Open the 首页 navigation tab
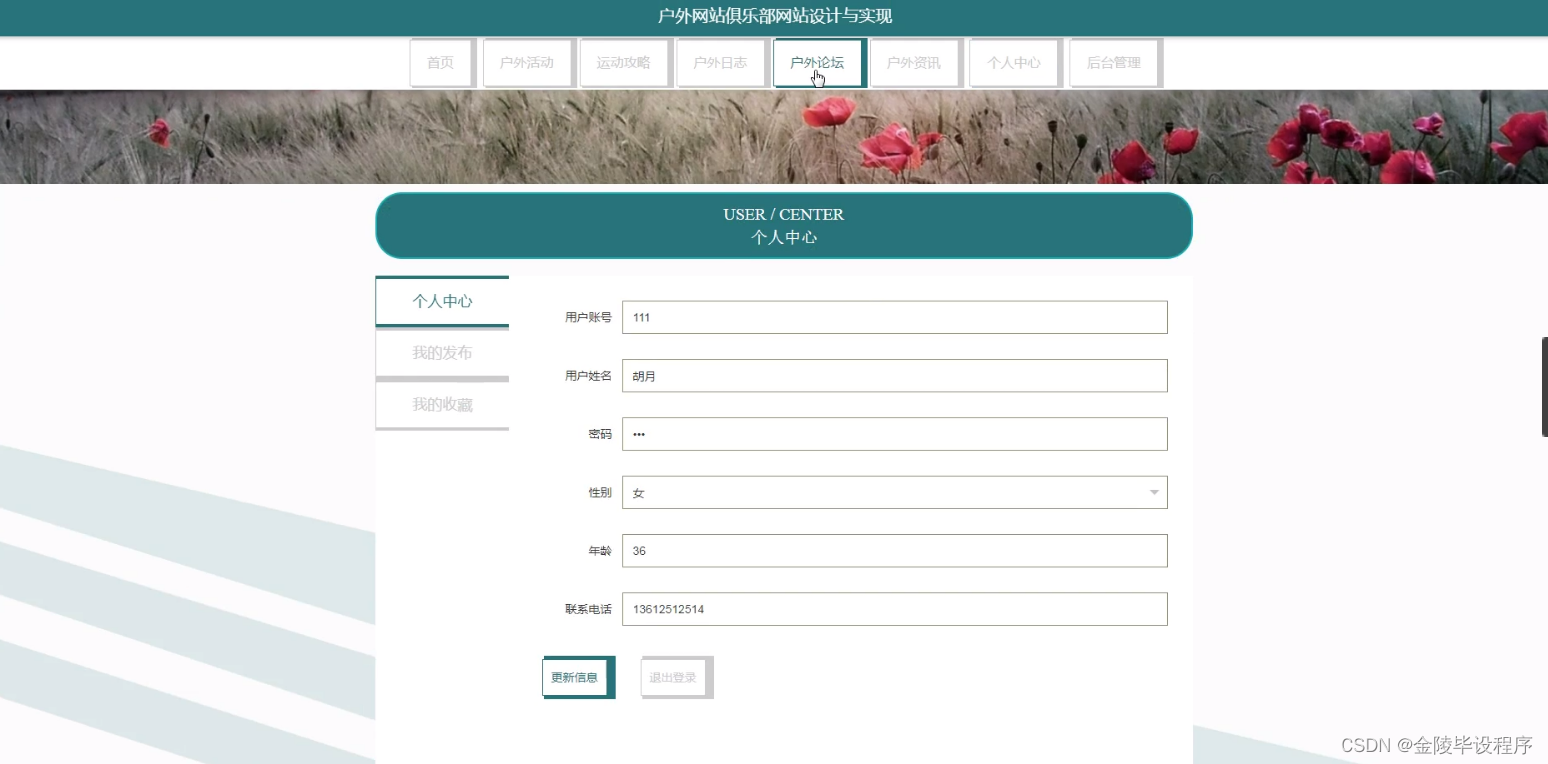1548x764 pixels. (440, 62)
